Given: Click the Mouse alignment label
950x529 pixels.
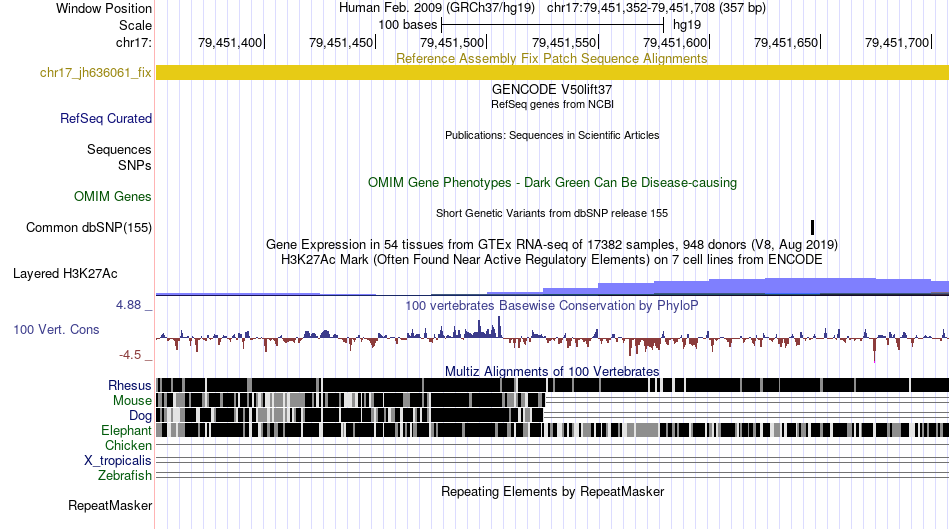Looking at the screenshot, I should point(131,401).
